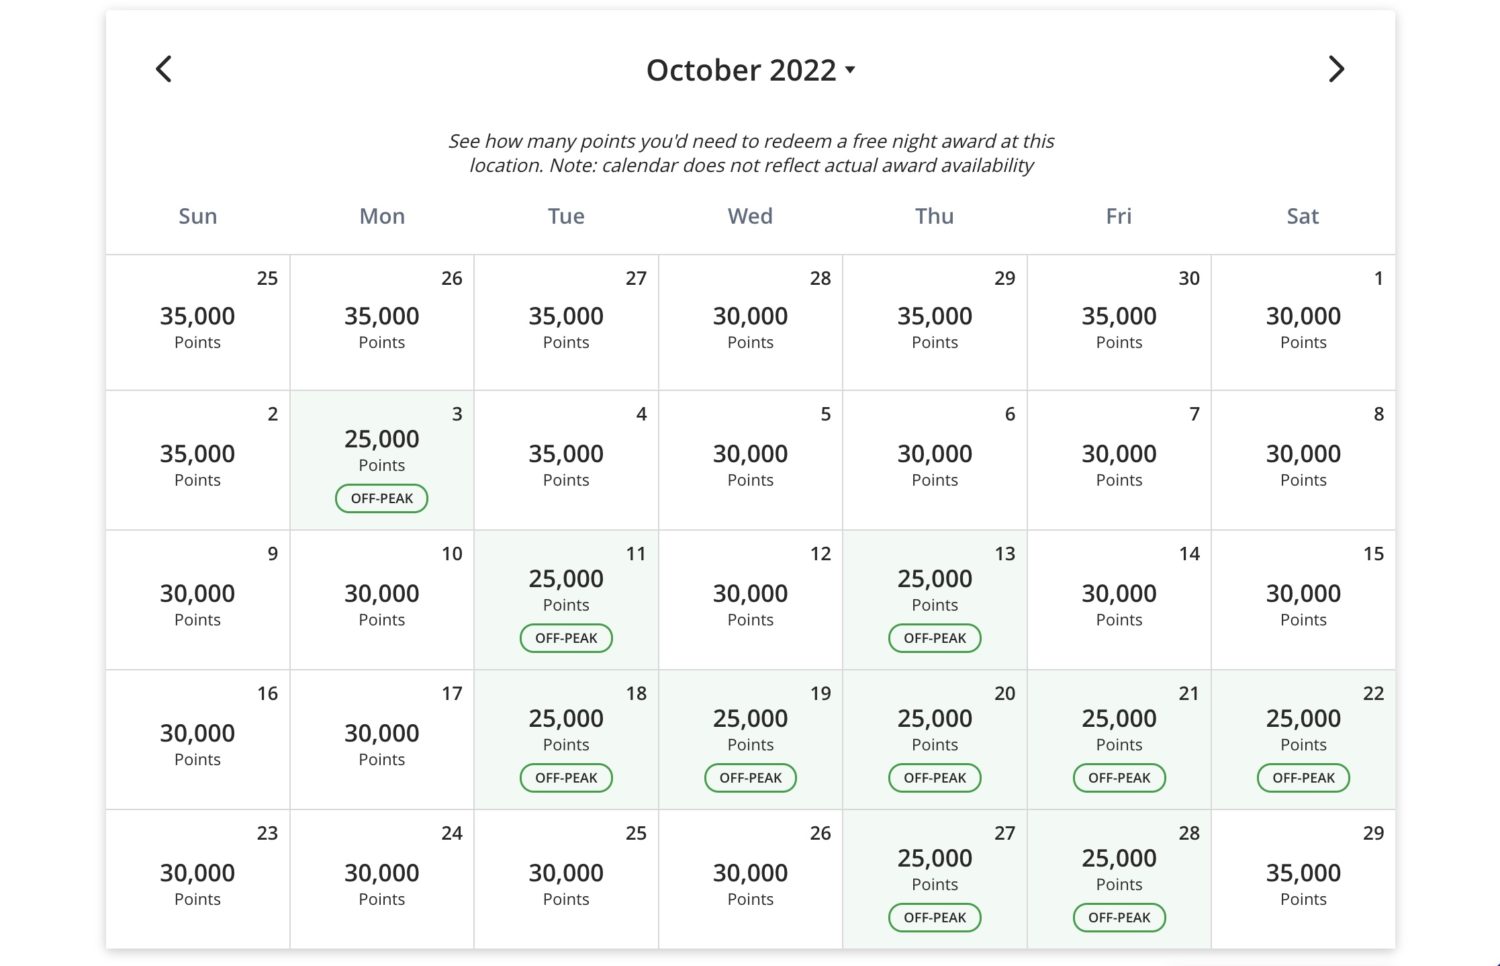Pick Wednesday October 5 cell

[x=750, y=460]
